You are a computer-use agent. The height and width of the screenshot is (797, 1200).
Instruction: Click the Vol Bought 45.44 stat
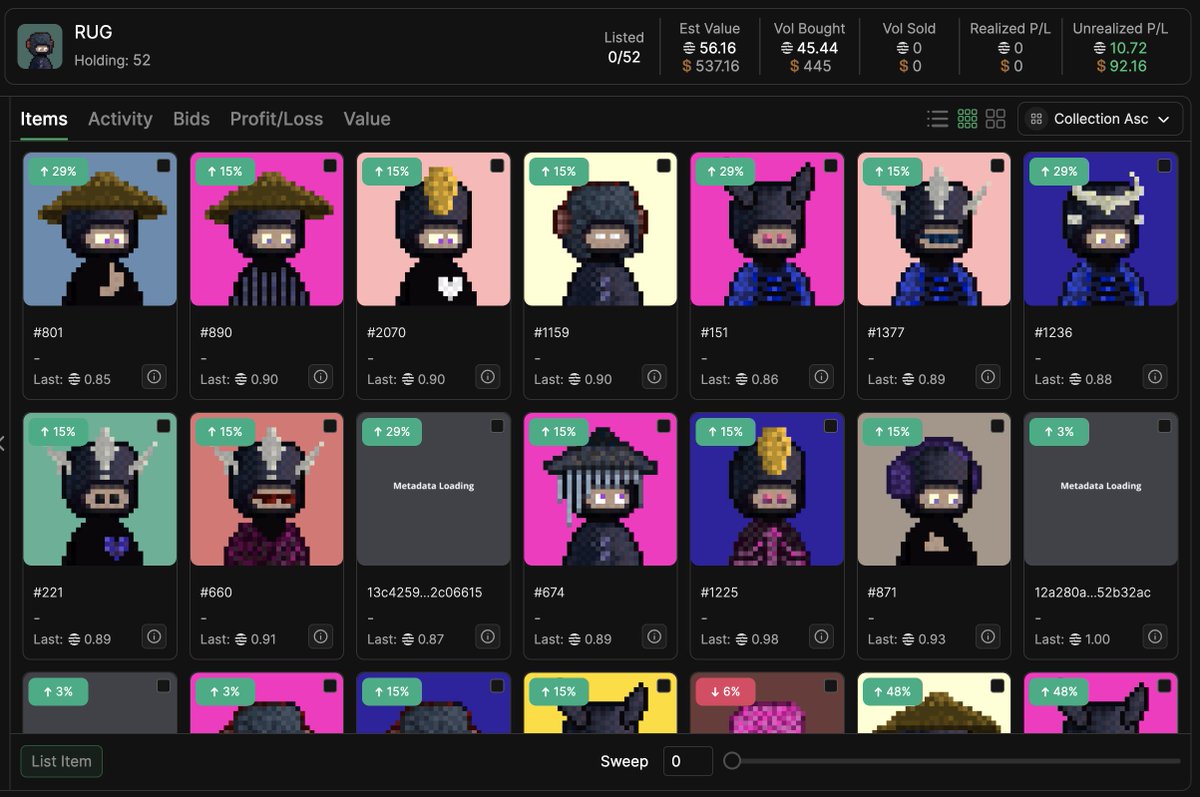click(x=809, y=47)
